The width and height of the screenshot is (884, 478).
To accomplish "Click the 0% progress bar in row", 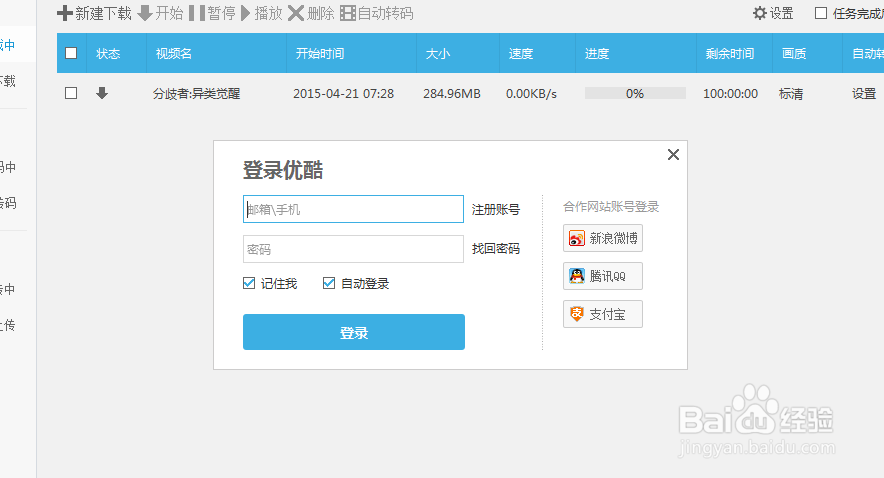I will click(x=635, y=93).
